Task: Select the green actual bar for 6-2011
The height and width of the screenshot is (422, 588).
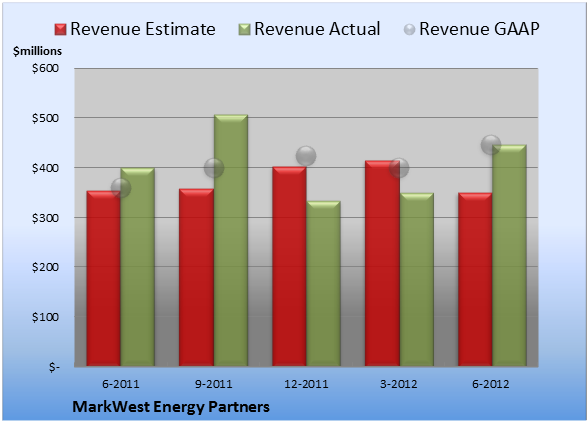Action: coord(138,267)
